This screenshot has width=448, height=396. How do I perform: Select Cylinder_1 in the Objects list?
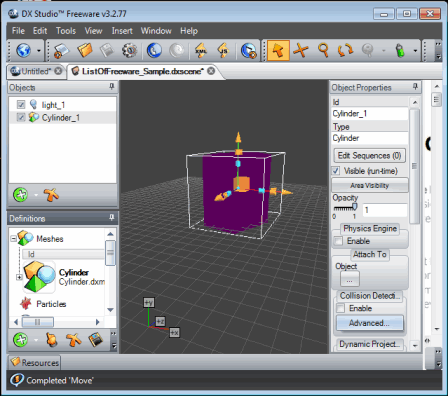61,118
